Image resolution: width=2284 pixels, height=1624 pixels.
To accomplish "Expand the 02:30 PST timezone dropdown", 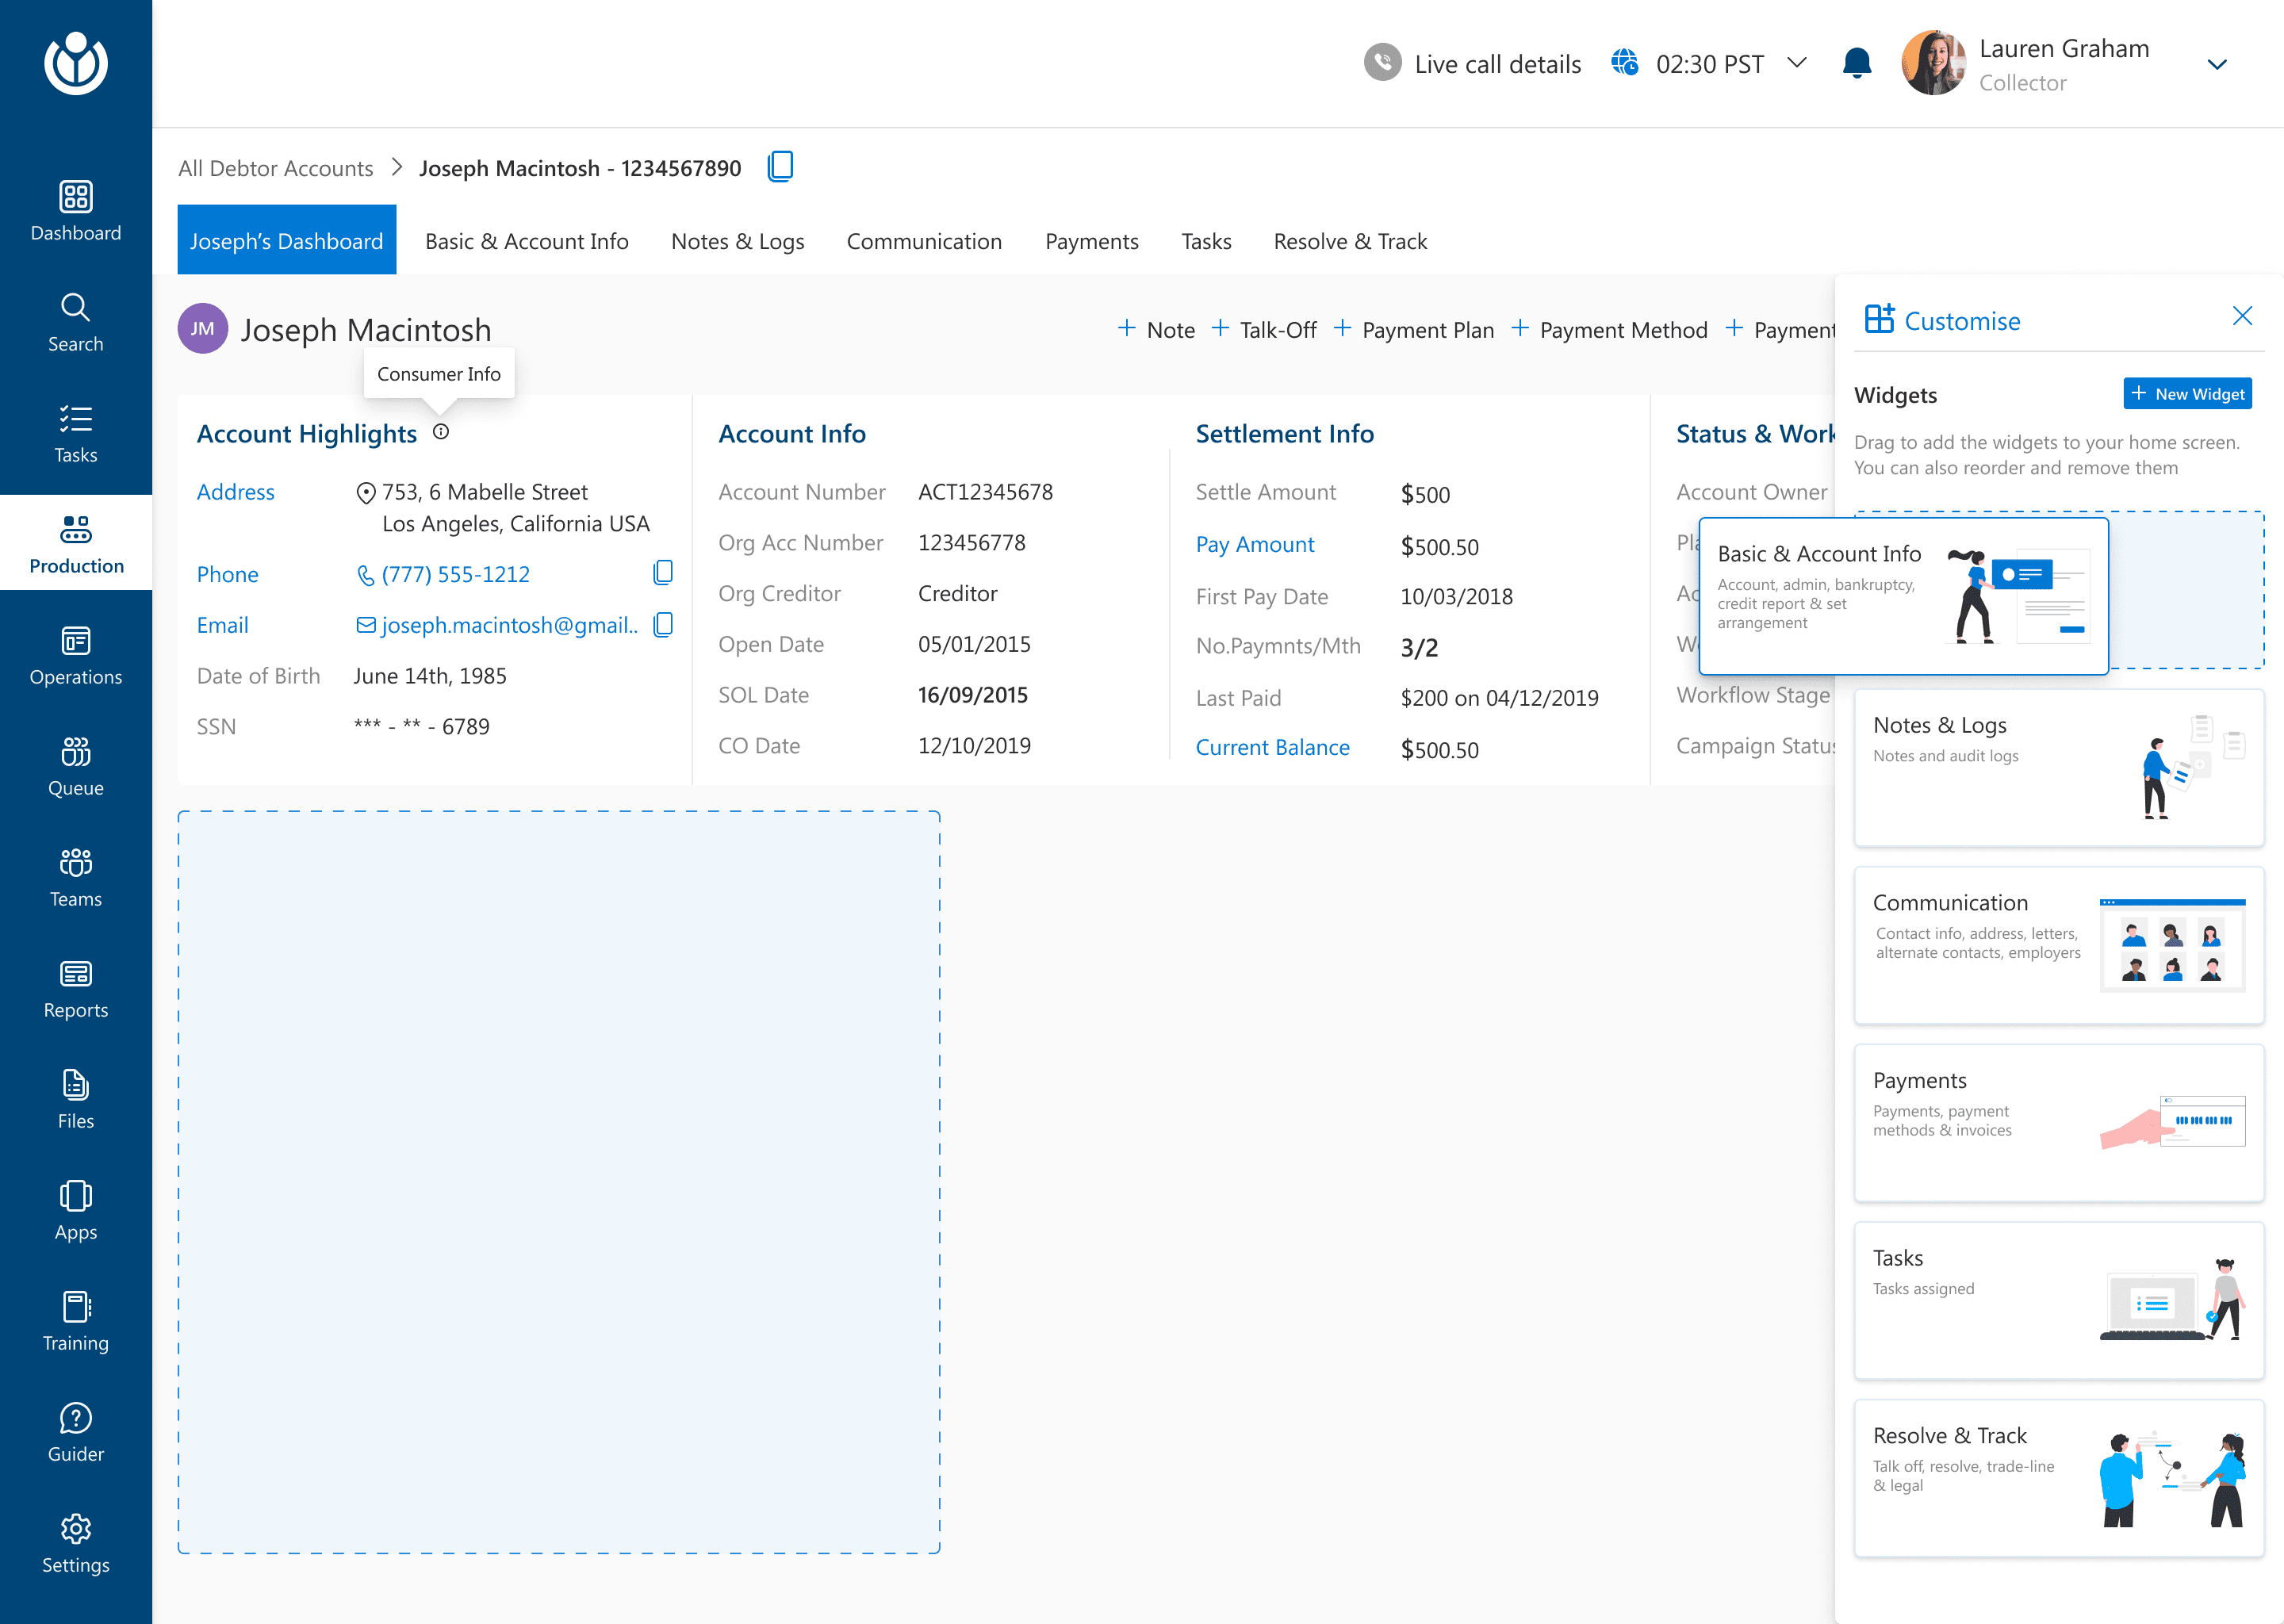I will [x=1797, y=63].
